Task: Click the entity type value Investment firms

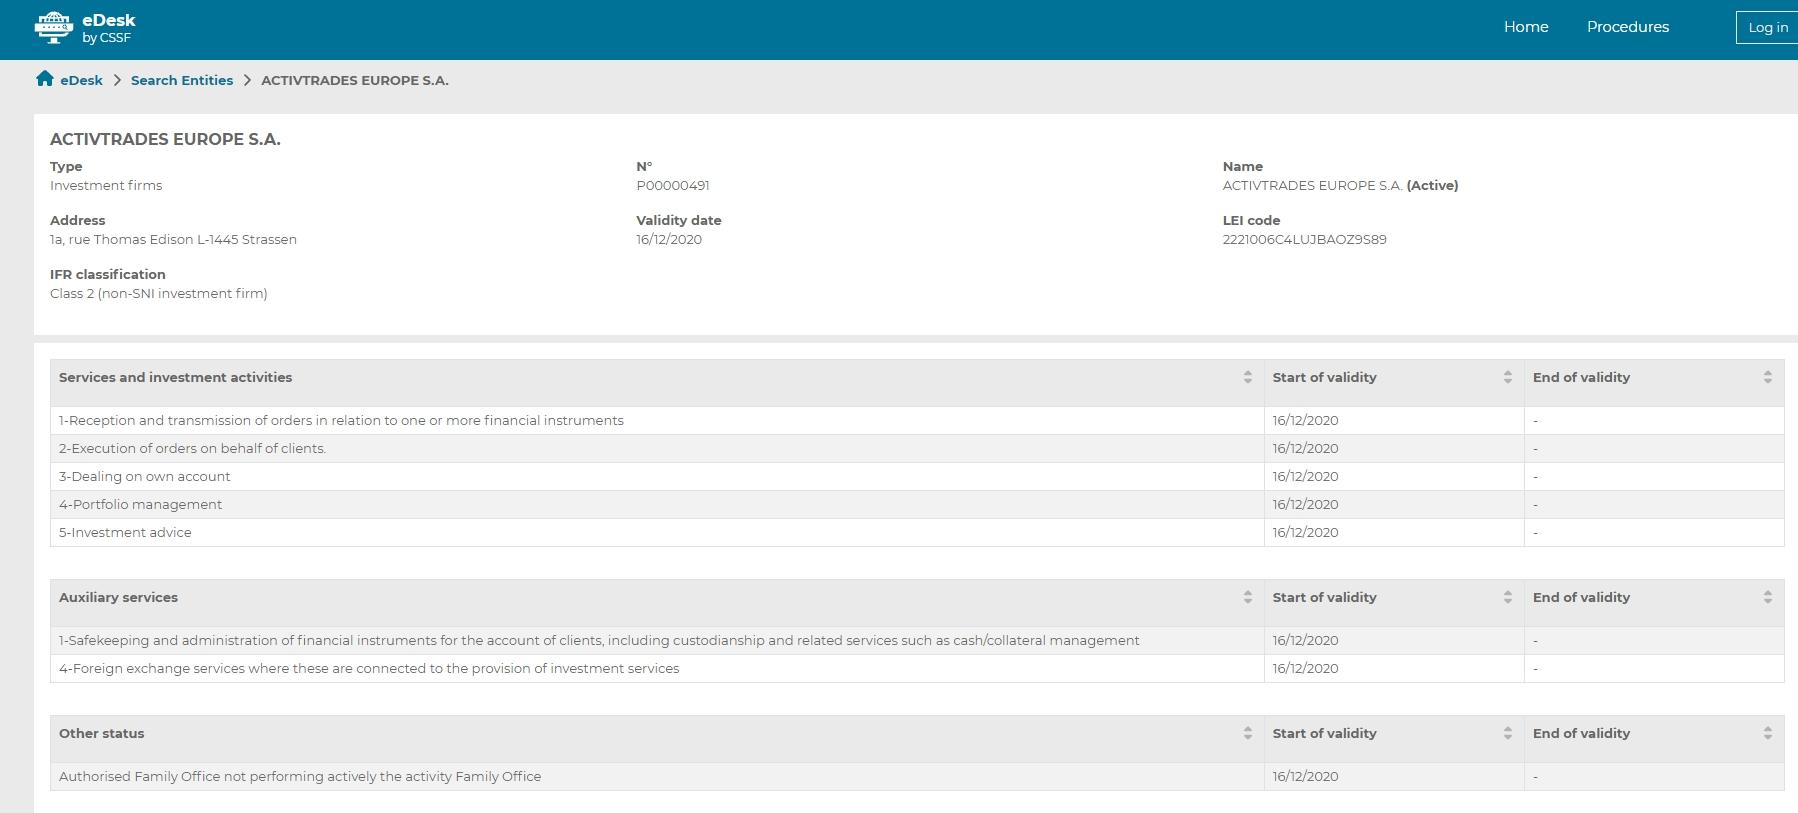Action: (x=106, y=185)
